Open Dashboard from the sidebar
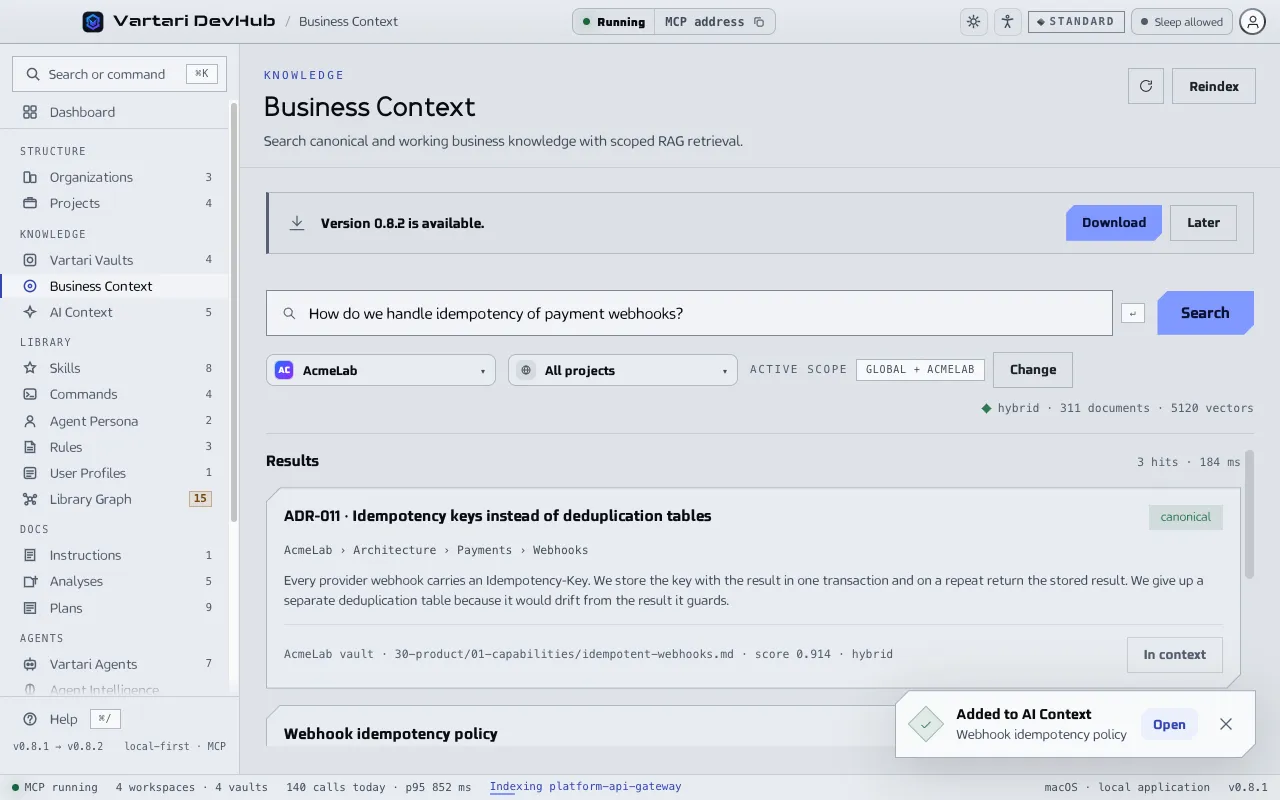This screenshot has height=800, width=1280. click(x=115, y=112)
